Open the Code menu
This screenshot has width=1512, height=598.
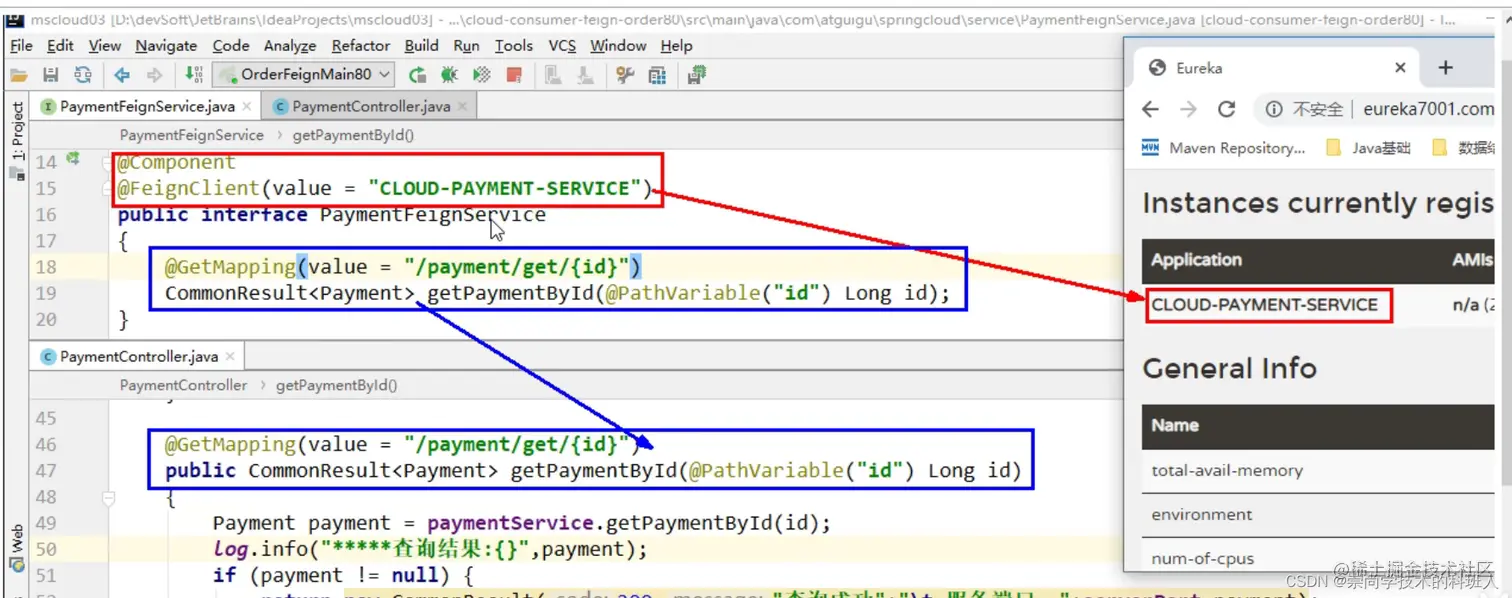[231, 45]
